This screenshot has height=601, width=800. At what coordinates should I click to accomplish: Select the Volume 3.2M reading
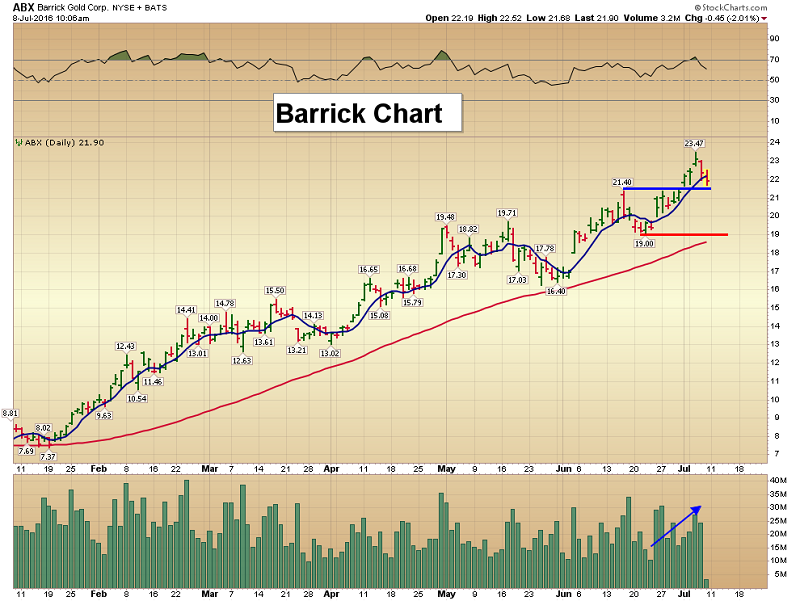pyautogui.click(x=652, y=18)
